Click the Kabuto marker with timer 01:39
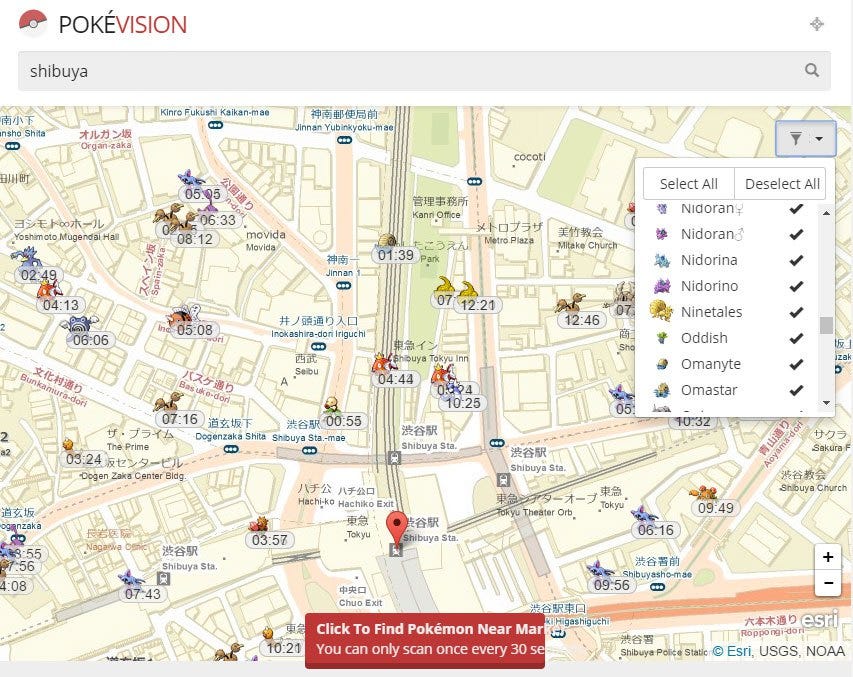Image resolution: width=853 pixels, height=677 pixels. pyautogui.click(x=387, y=242)
